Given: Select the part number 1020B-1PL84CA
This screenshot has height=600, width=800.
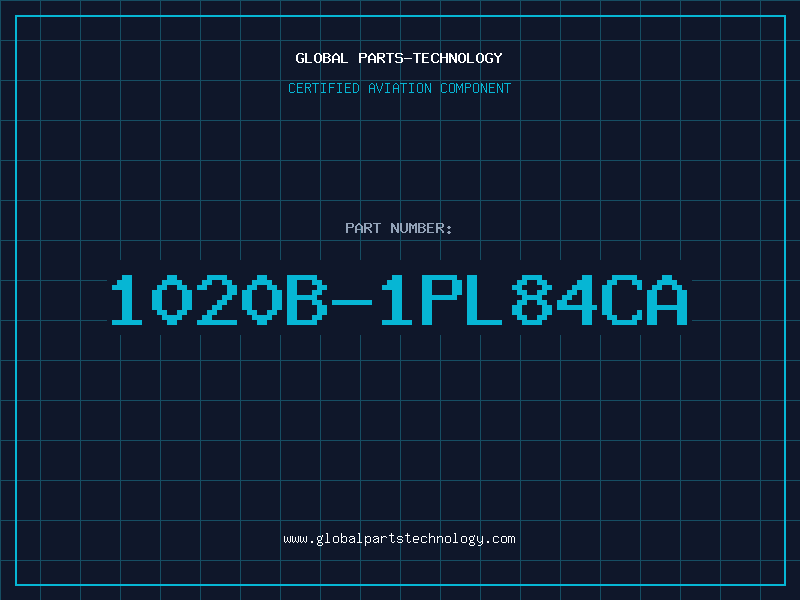Looking at the screenshot, I should click(x=399, y=300).
